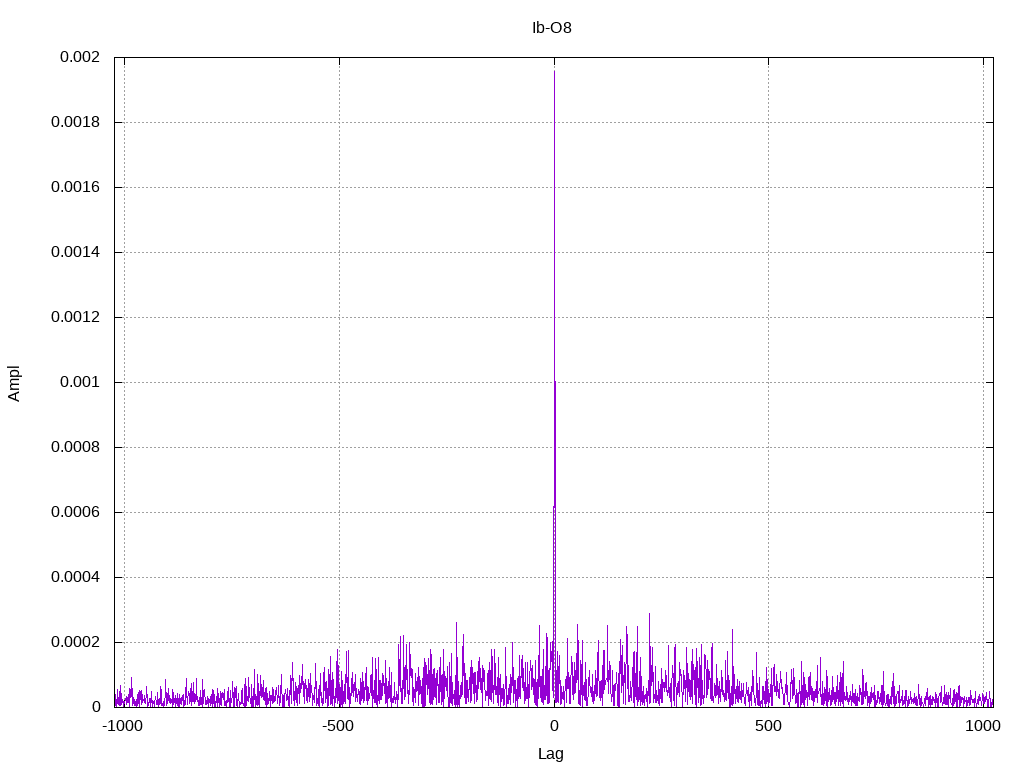Viewport: 1024px width, 768px height.
Task: Click the 500 x-axis tick label
Action: point(768,726)
